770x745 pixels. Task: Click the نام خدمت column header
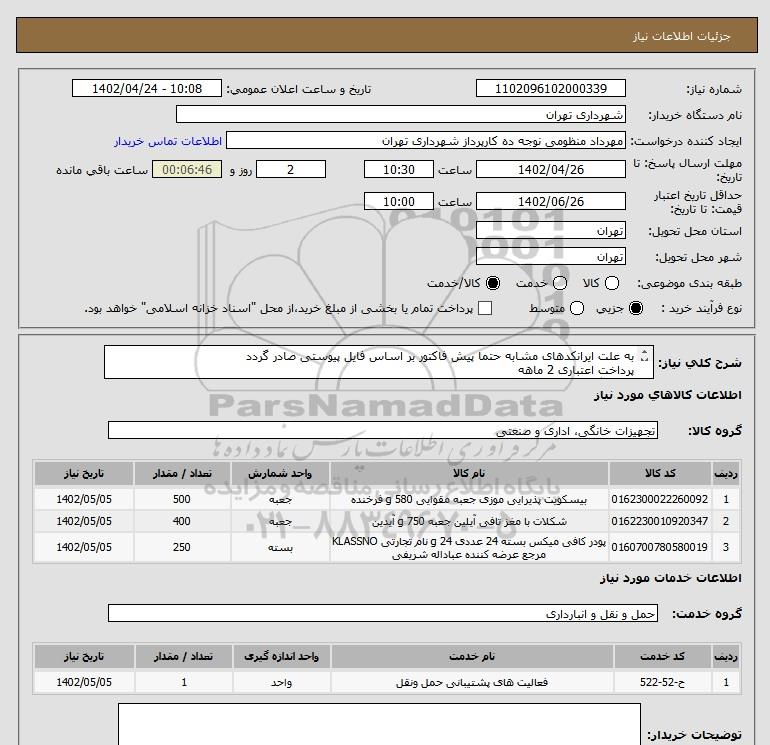472,657
